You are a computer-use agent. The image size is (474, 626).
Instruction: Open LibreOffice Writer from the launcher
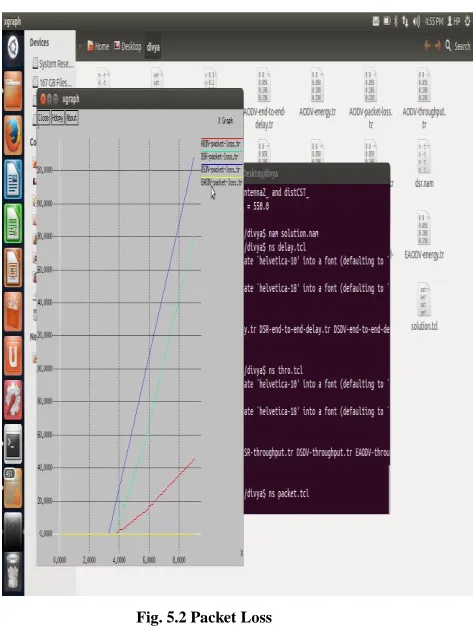(x=13, y=179)
